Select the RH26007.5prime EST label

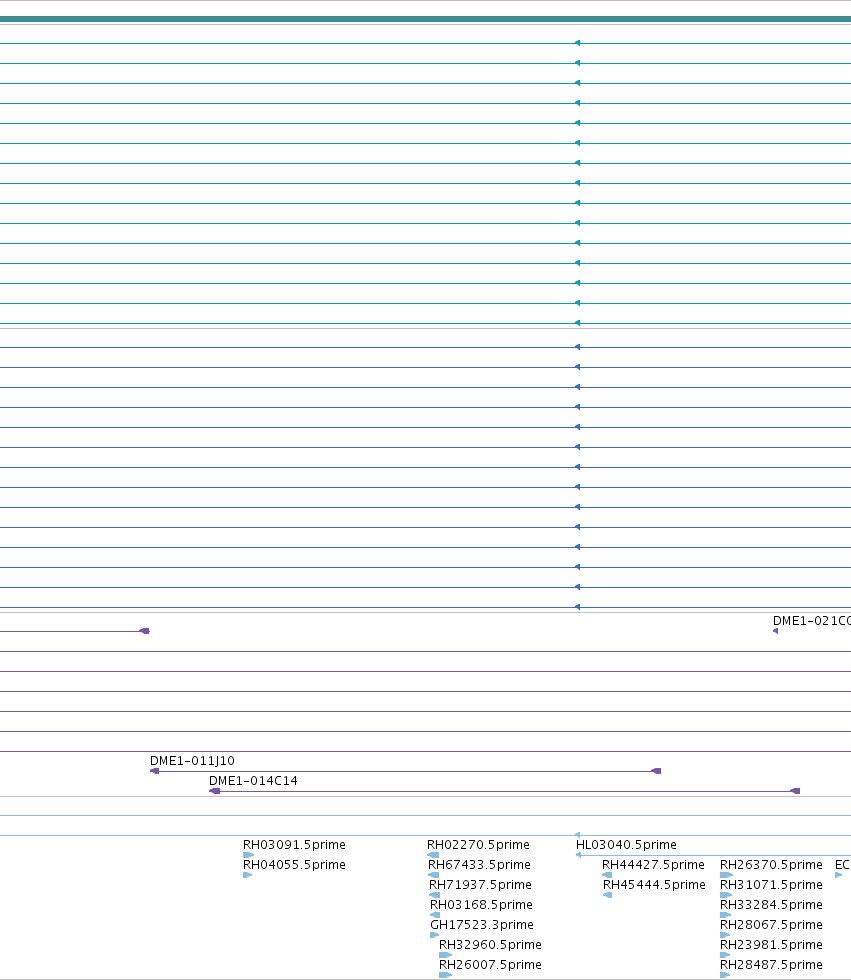pos(490,964)
